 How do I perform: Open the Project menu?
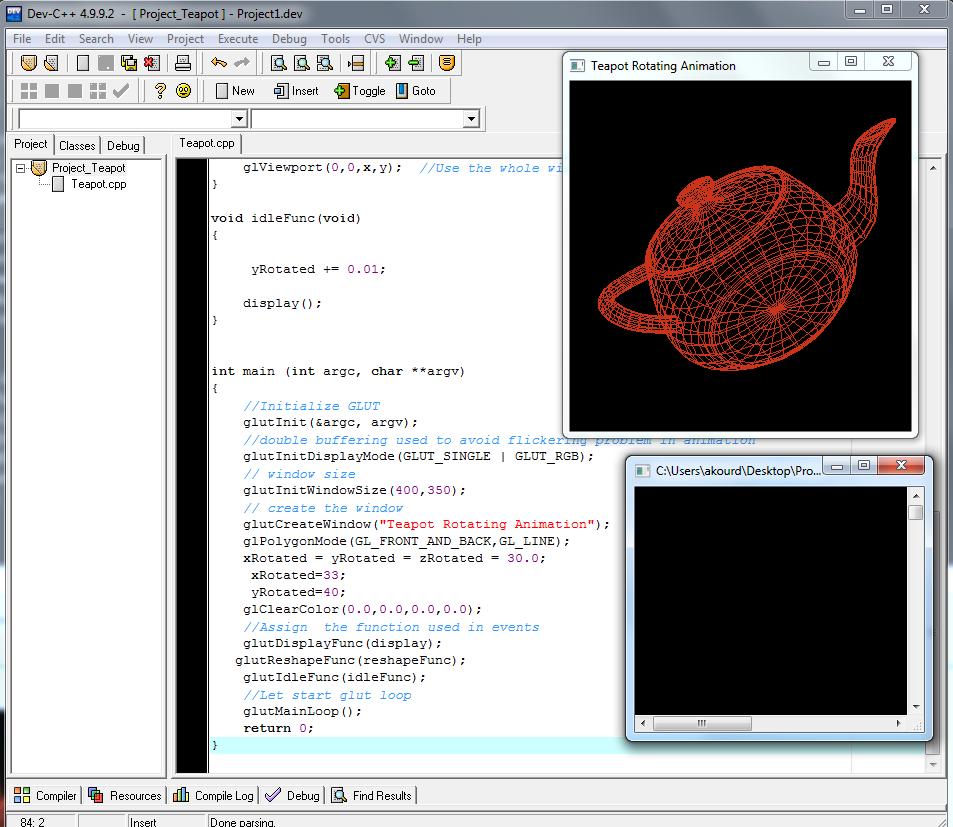tap(185, 38)
